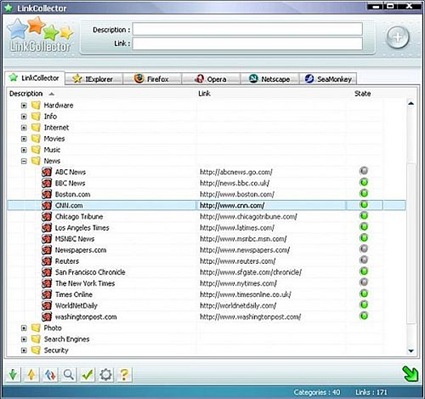425x399 pixels.
Task: Click the Links : 171 status text
Action: (371, 392)
